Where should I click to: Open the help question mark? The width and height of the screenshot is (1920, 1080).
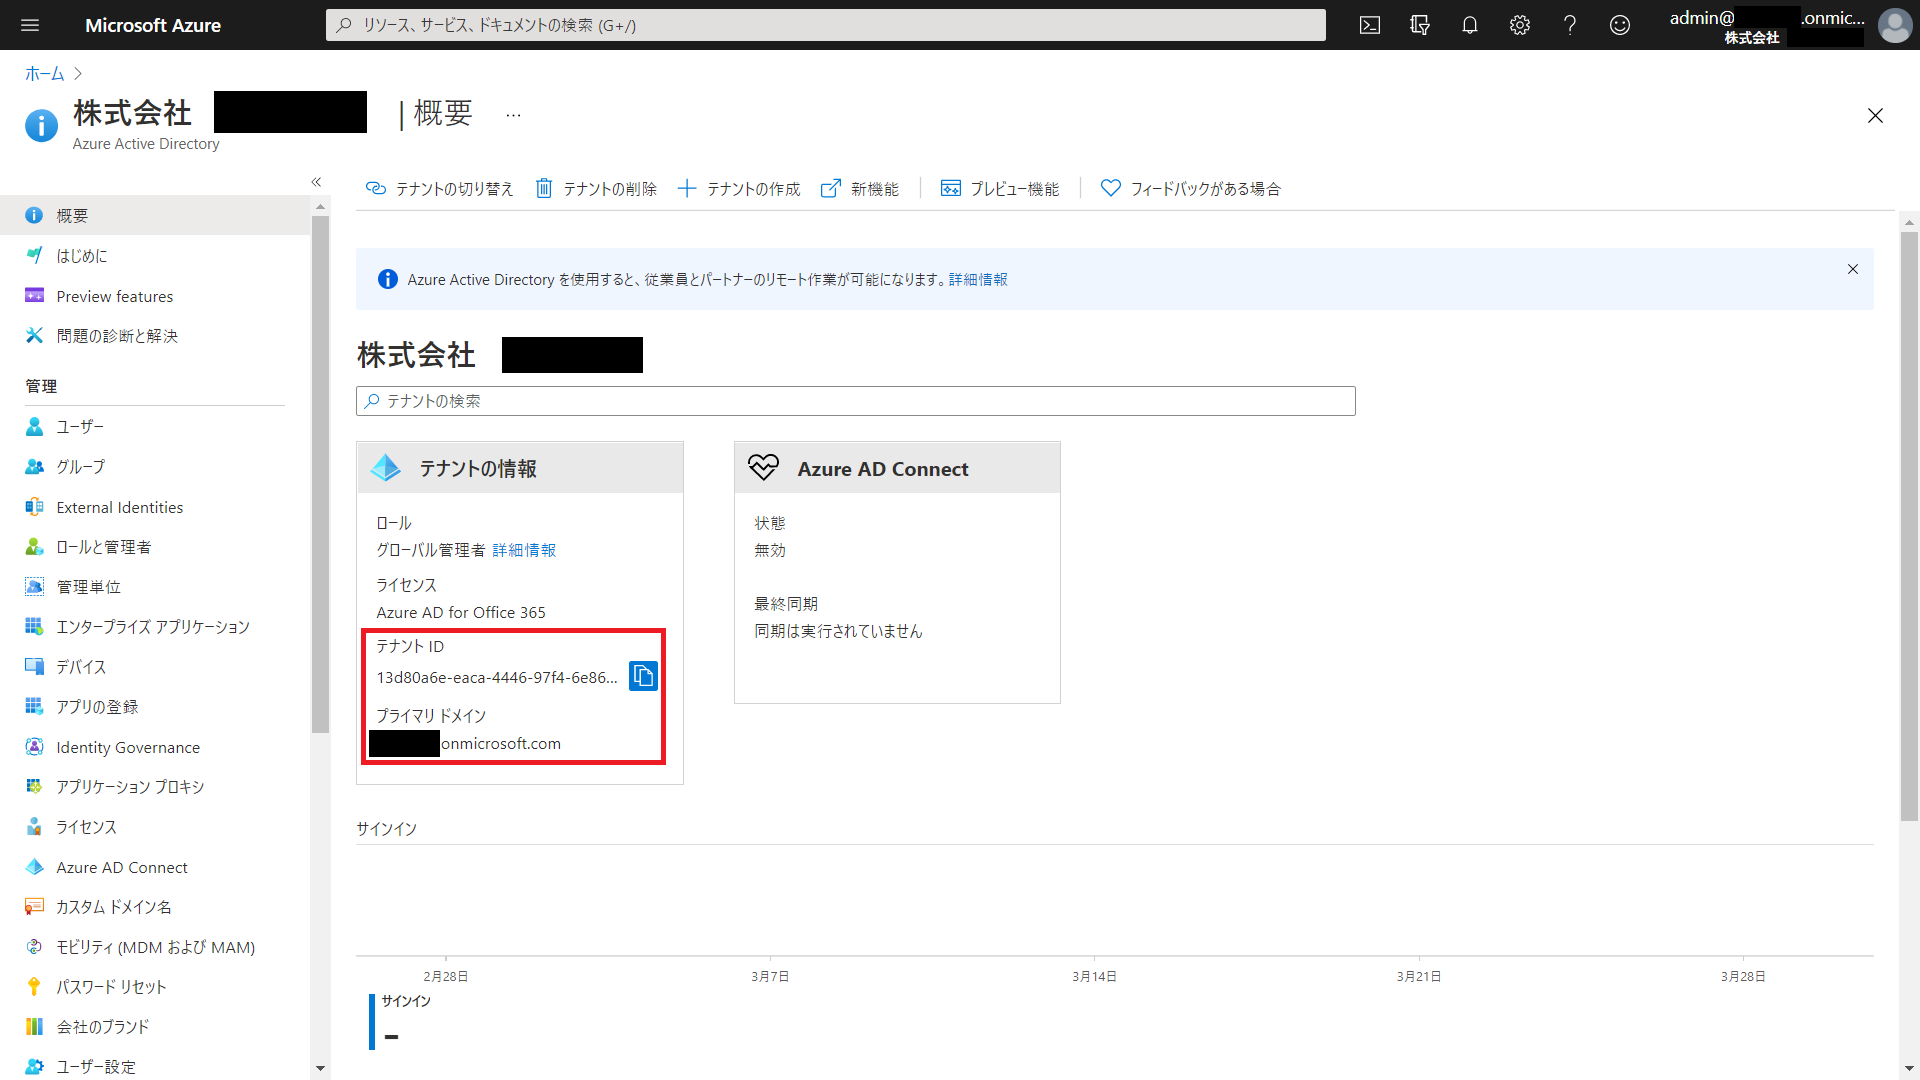coord(1570,25)
